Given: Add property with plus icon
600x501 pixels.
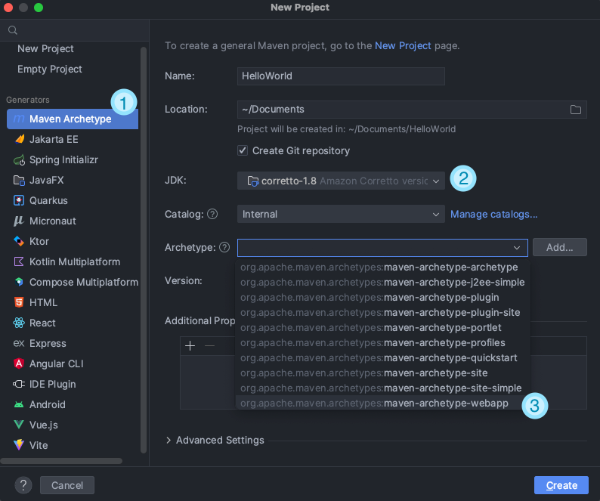Looking at the screenshot, I should [190, 346].
